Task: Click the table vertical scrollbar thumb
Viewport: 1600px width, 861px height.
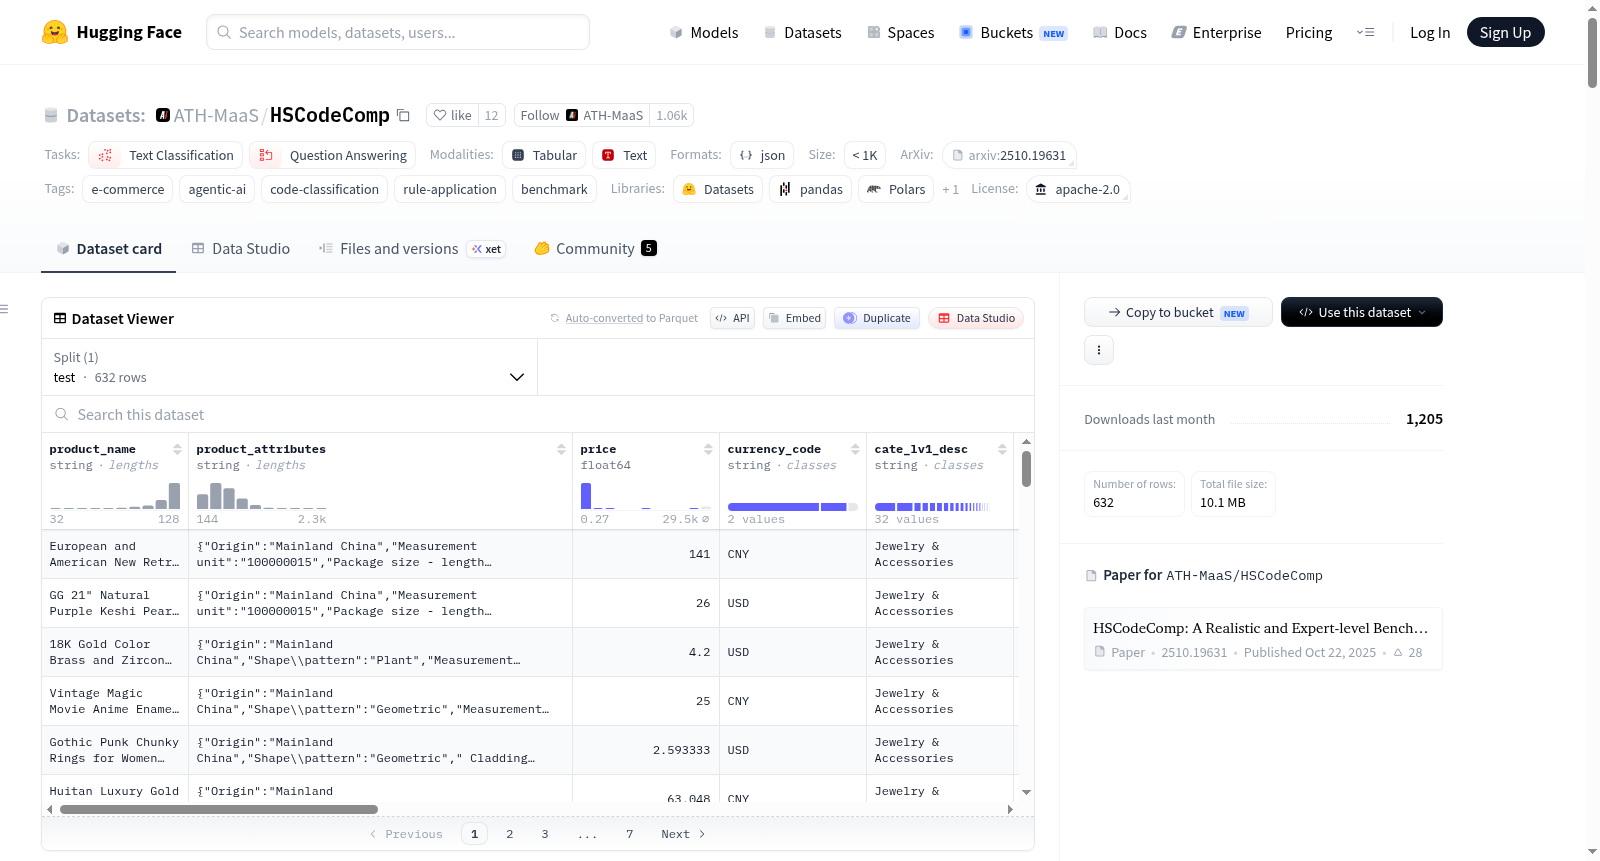Action: click(x=1026, y=469)
